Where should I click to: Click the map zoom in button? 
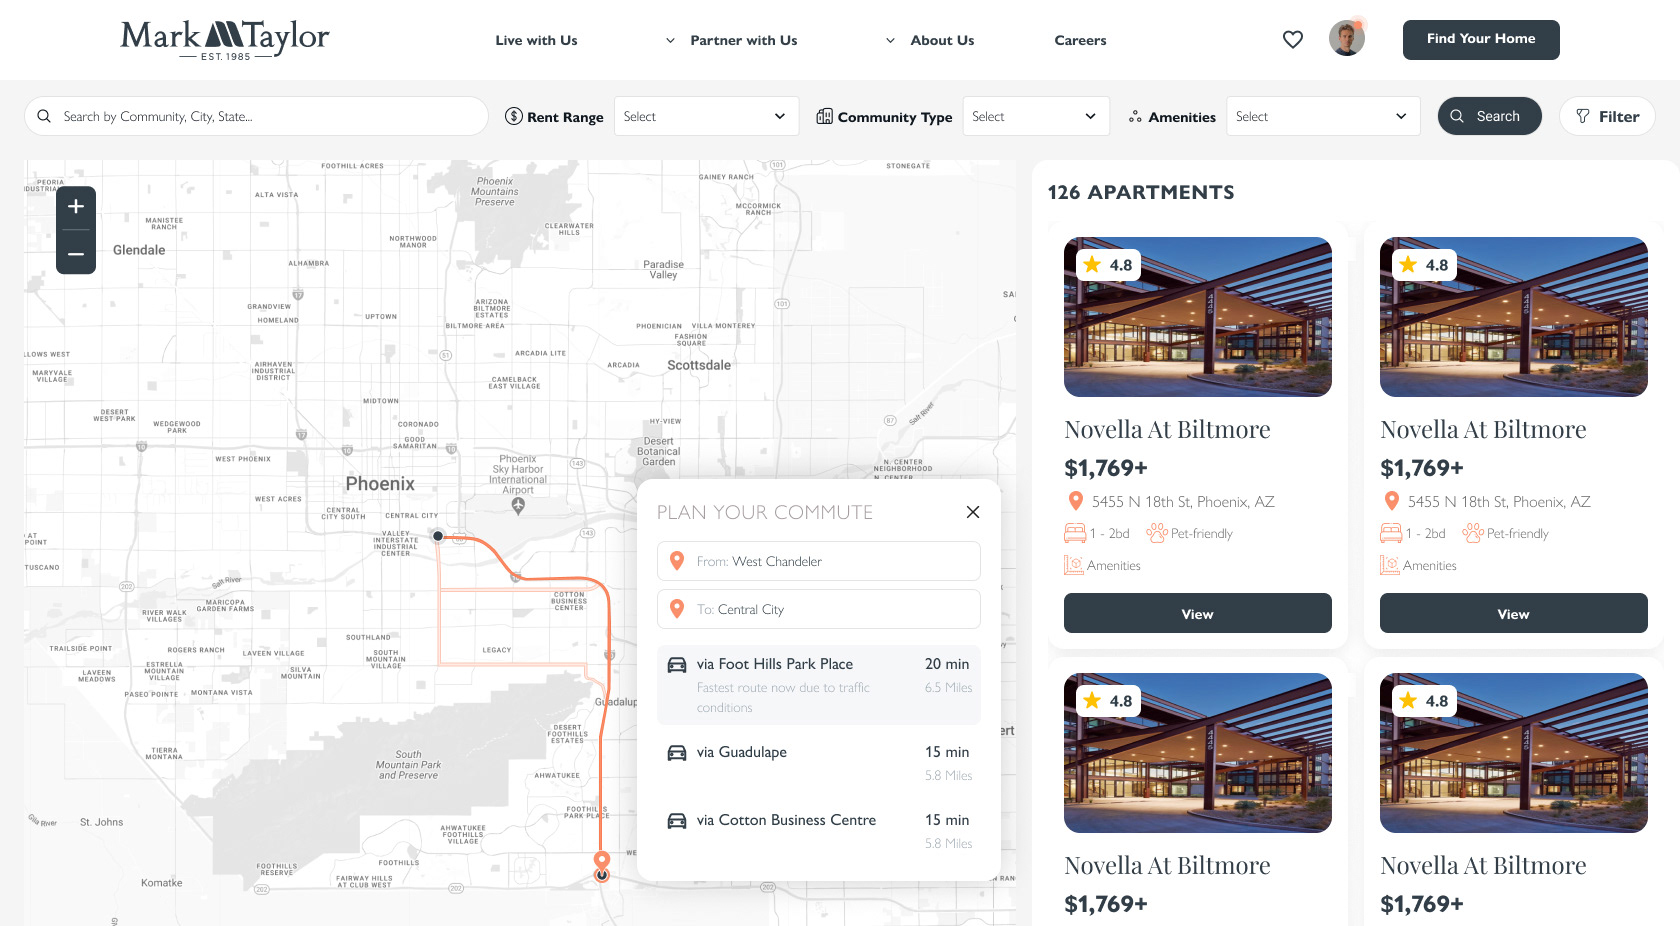76,207
